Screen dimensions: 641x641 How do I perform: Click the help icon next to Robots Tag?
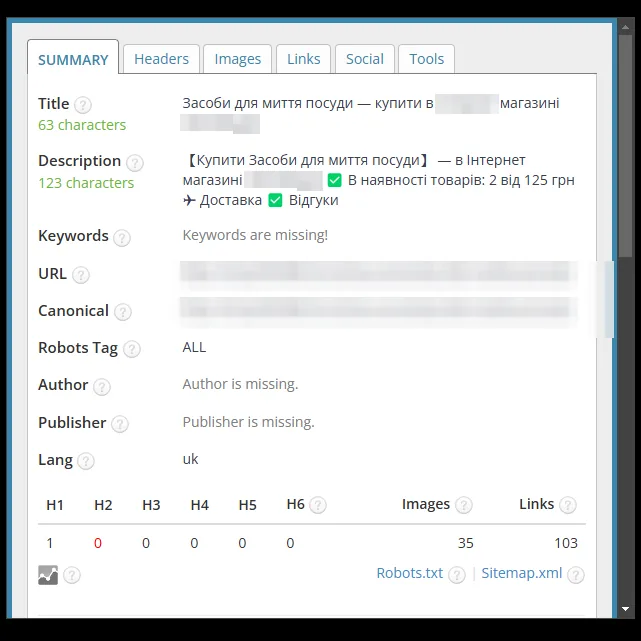click(x=132, y=349)
